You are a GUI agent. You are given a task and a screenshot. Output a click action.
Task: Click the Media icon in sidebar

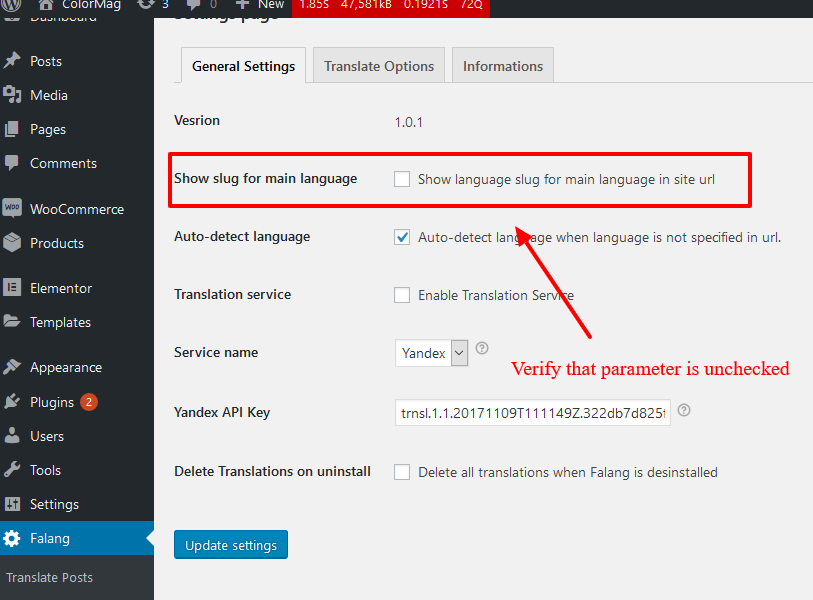click(11, 95)
